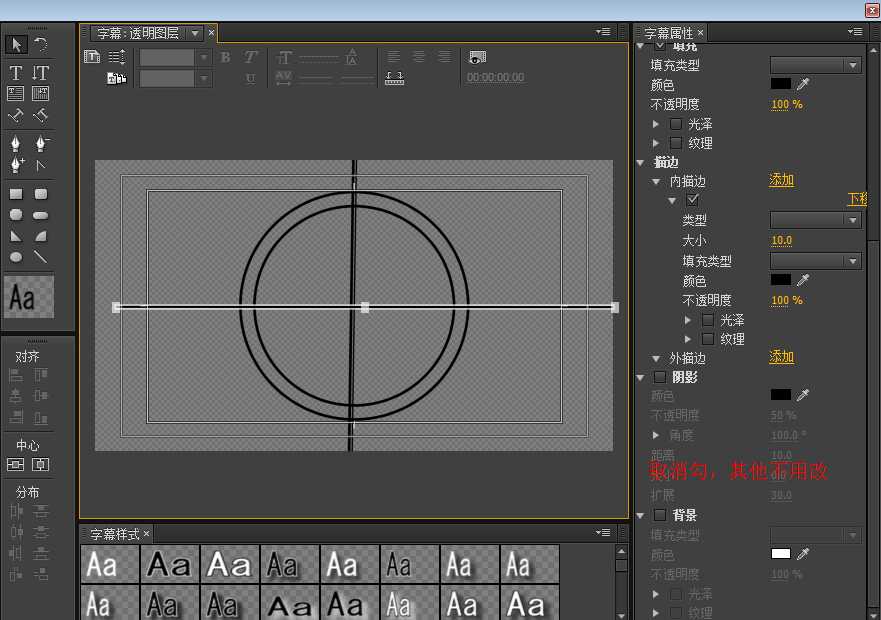
Task: Select the Delete Anchor Point tool
Action: [x=40, y=144]
